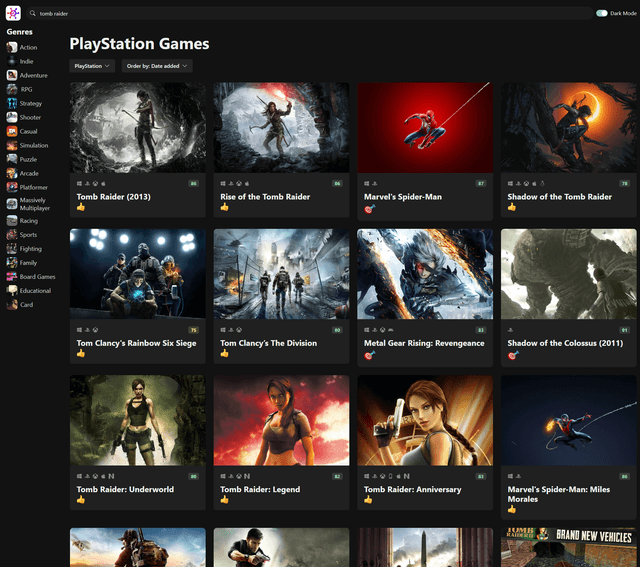Select the Shooter genre icon
640x567 pixels.
pyautogui.click(x=12, y=117)
